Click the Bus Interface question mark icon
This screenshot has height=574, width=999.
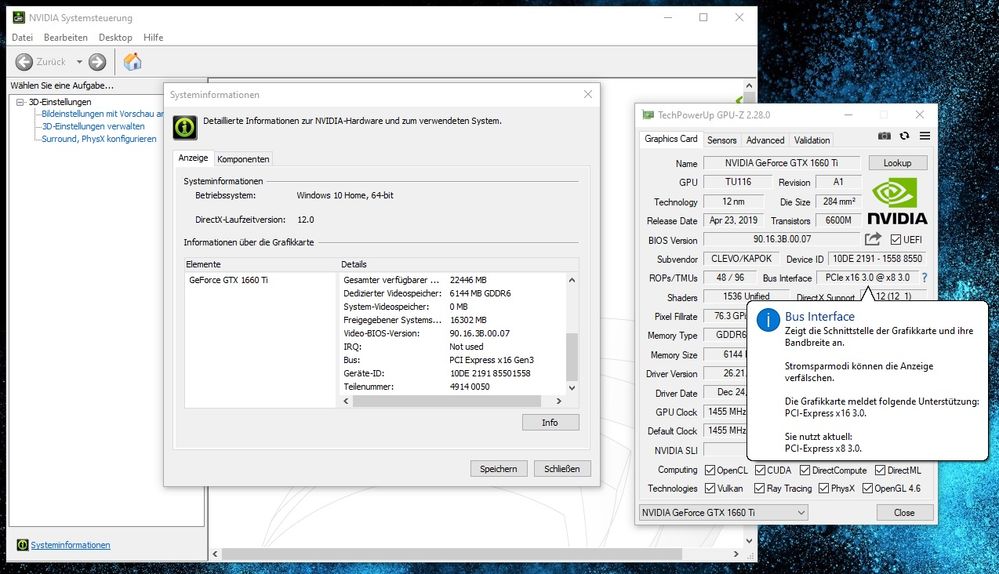[x=924, y=277]
